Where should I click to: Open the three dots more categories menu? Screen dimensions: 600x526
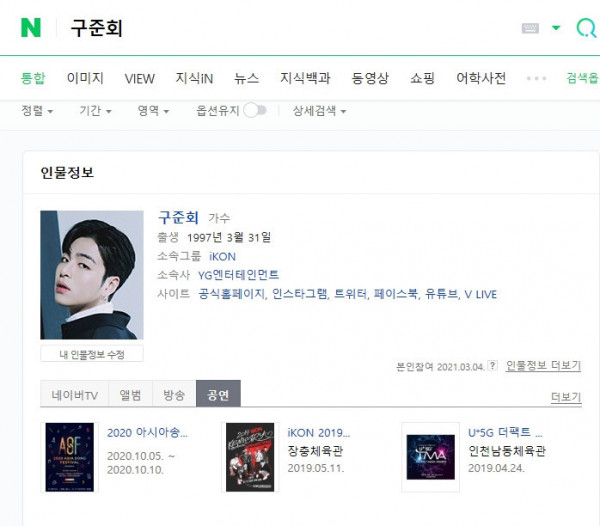click(x=536, y=78)
